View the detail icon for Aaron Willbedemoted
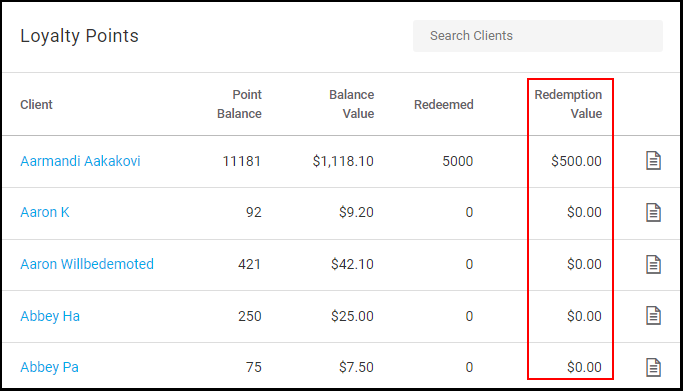Screen dimensions: 683x391 pos(653,264)
